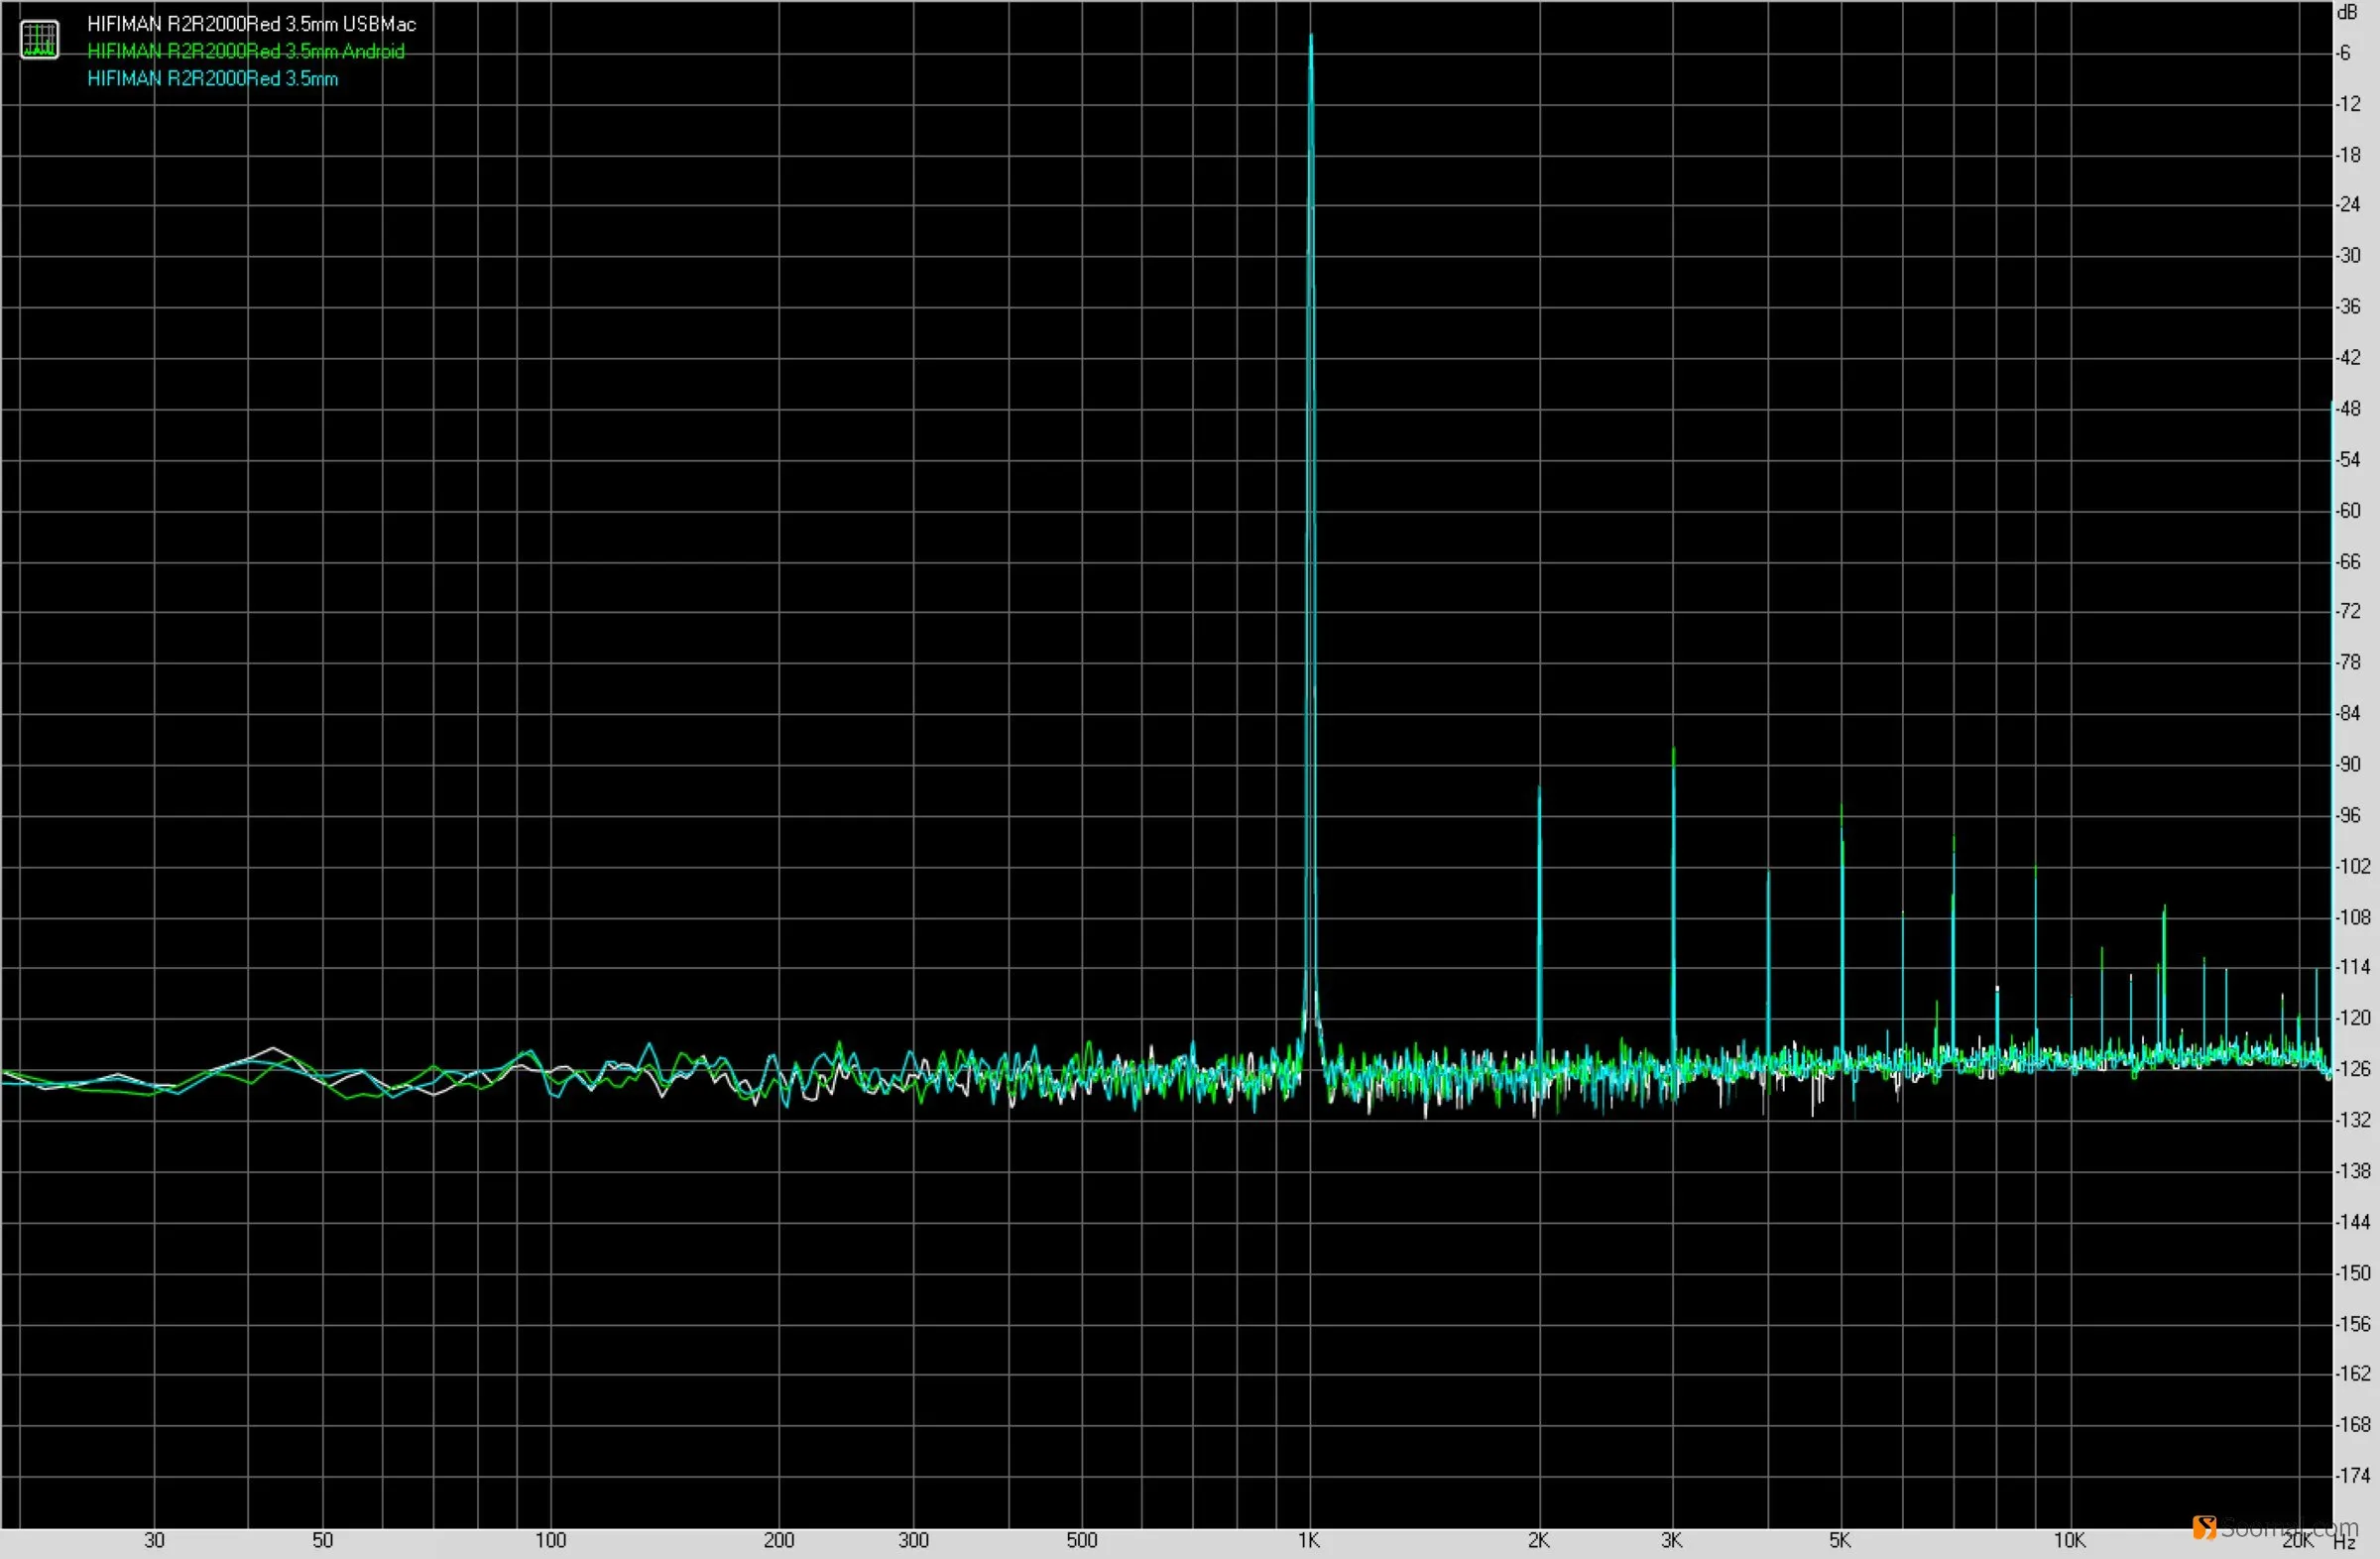Click the 5K frequency axis label

[1840, 1540]
